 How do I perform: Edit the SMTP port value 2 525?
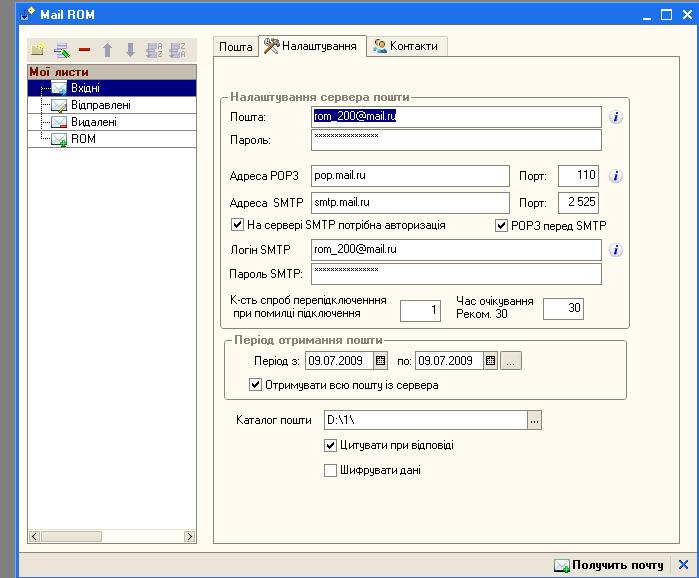coord(578,203)
